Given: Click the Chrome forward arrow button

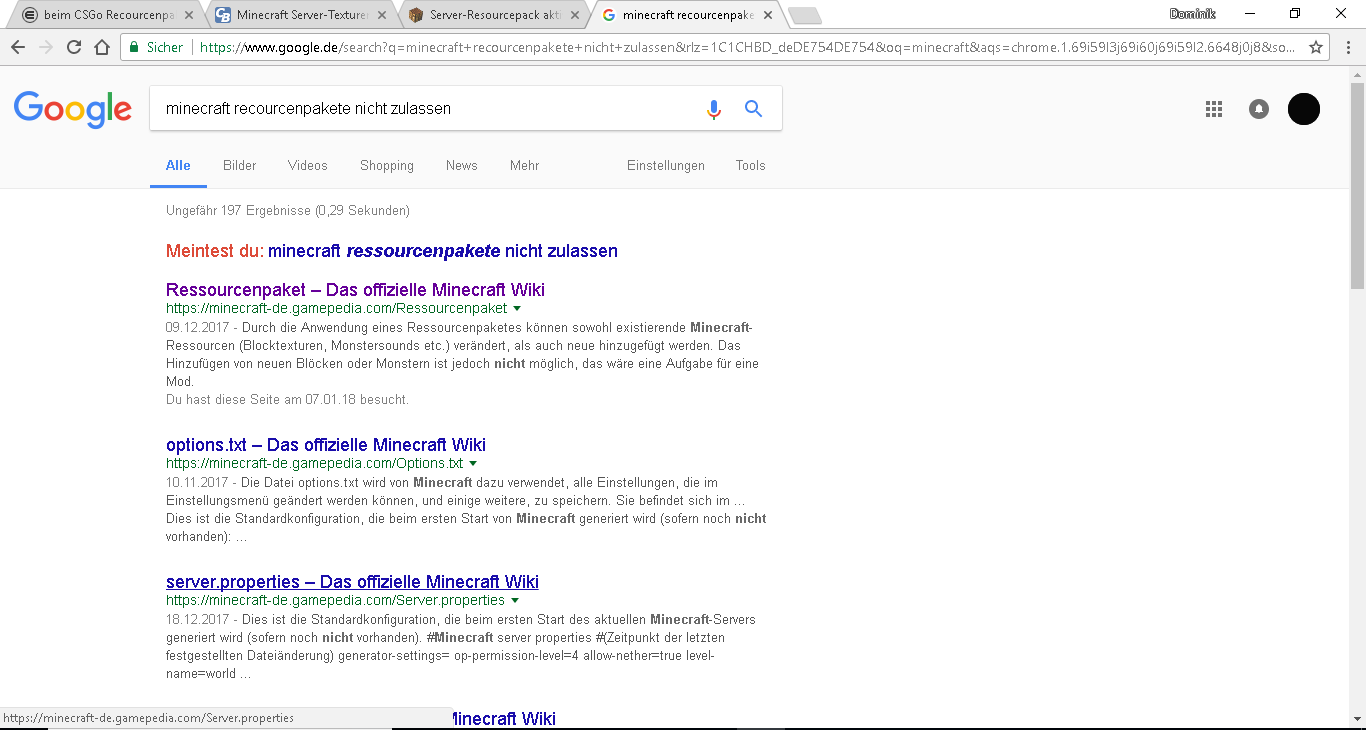Looking at the screenshot, I should 46,47.
